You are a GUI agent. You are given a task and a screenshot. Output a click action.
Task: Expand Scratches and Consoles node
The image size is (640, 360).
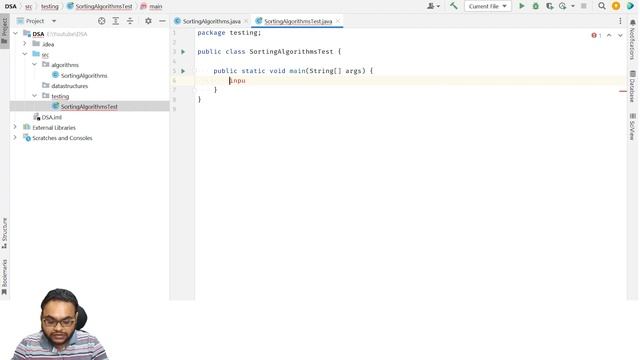pos(16,138)
